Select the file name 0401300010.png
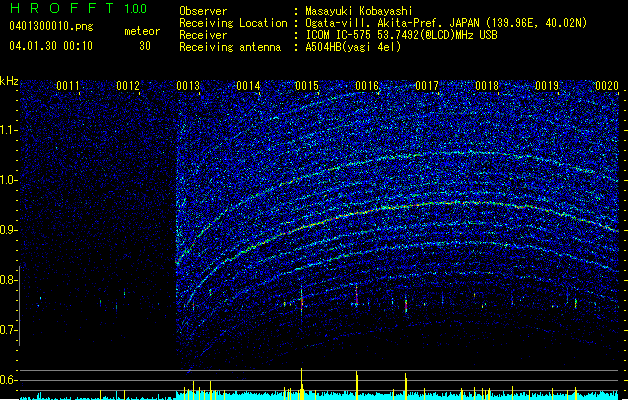Image resolution: width=629 pixels, height=400 pixels. point(51,26)
